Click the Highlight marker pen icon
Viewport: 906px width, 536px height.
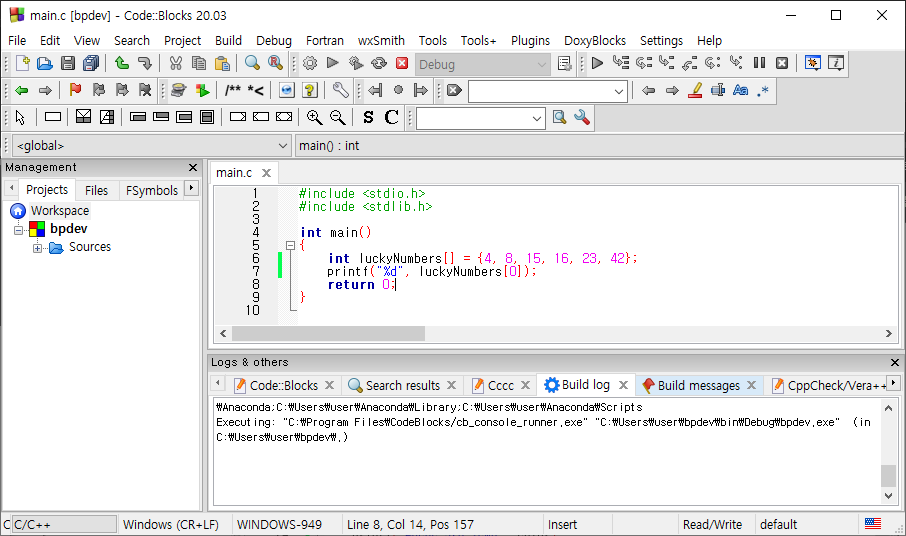(695, 90)
